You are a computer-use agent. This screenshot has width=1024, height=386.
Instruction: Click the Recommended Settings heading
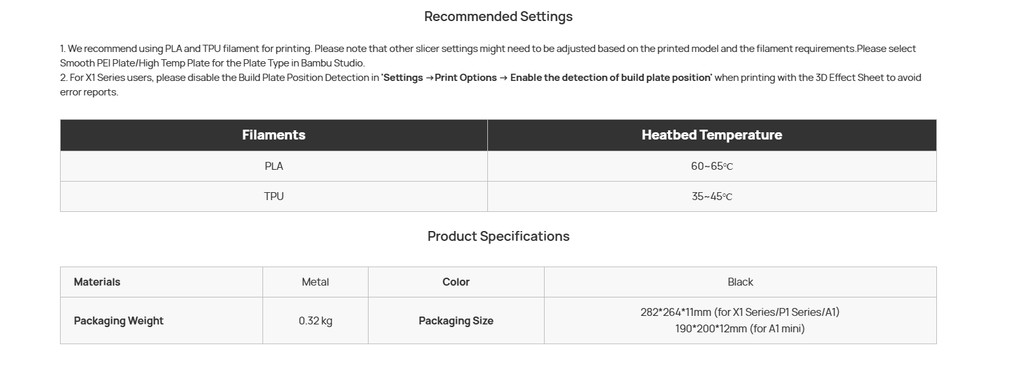click(x=498, y=16)
